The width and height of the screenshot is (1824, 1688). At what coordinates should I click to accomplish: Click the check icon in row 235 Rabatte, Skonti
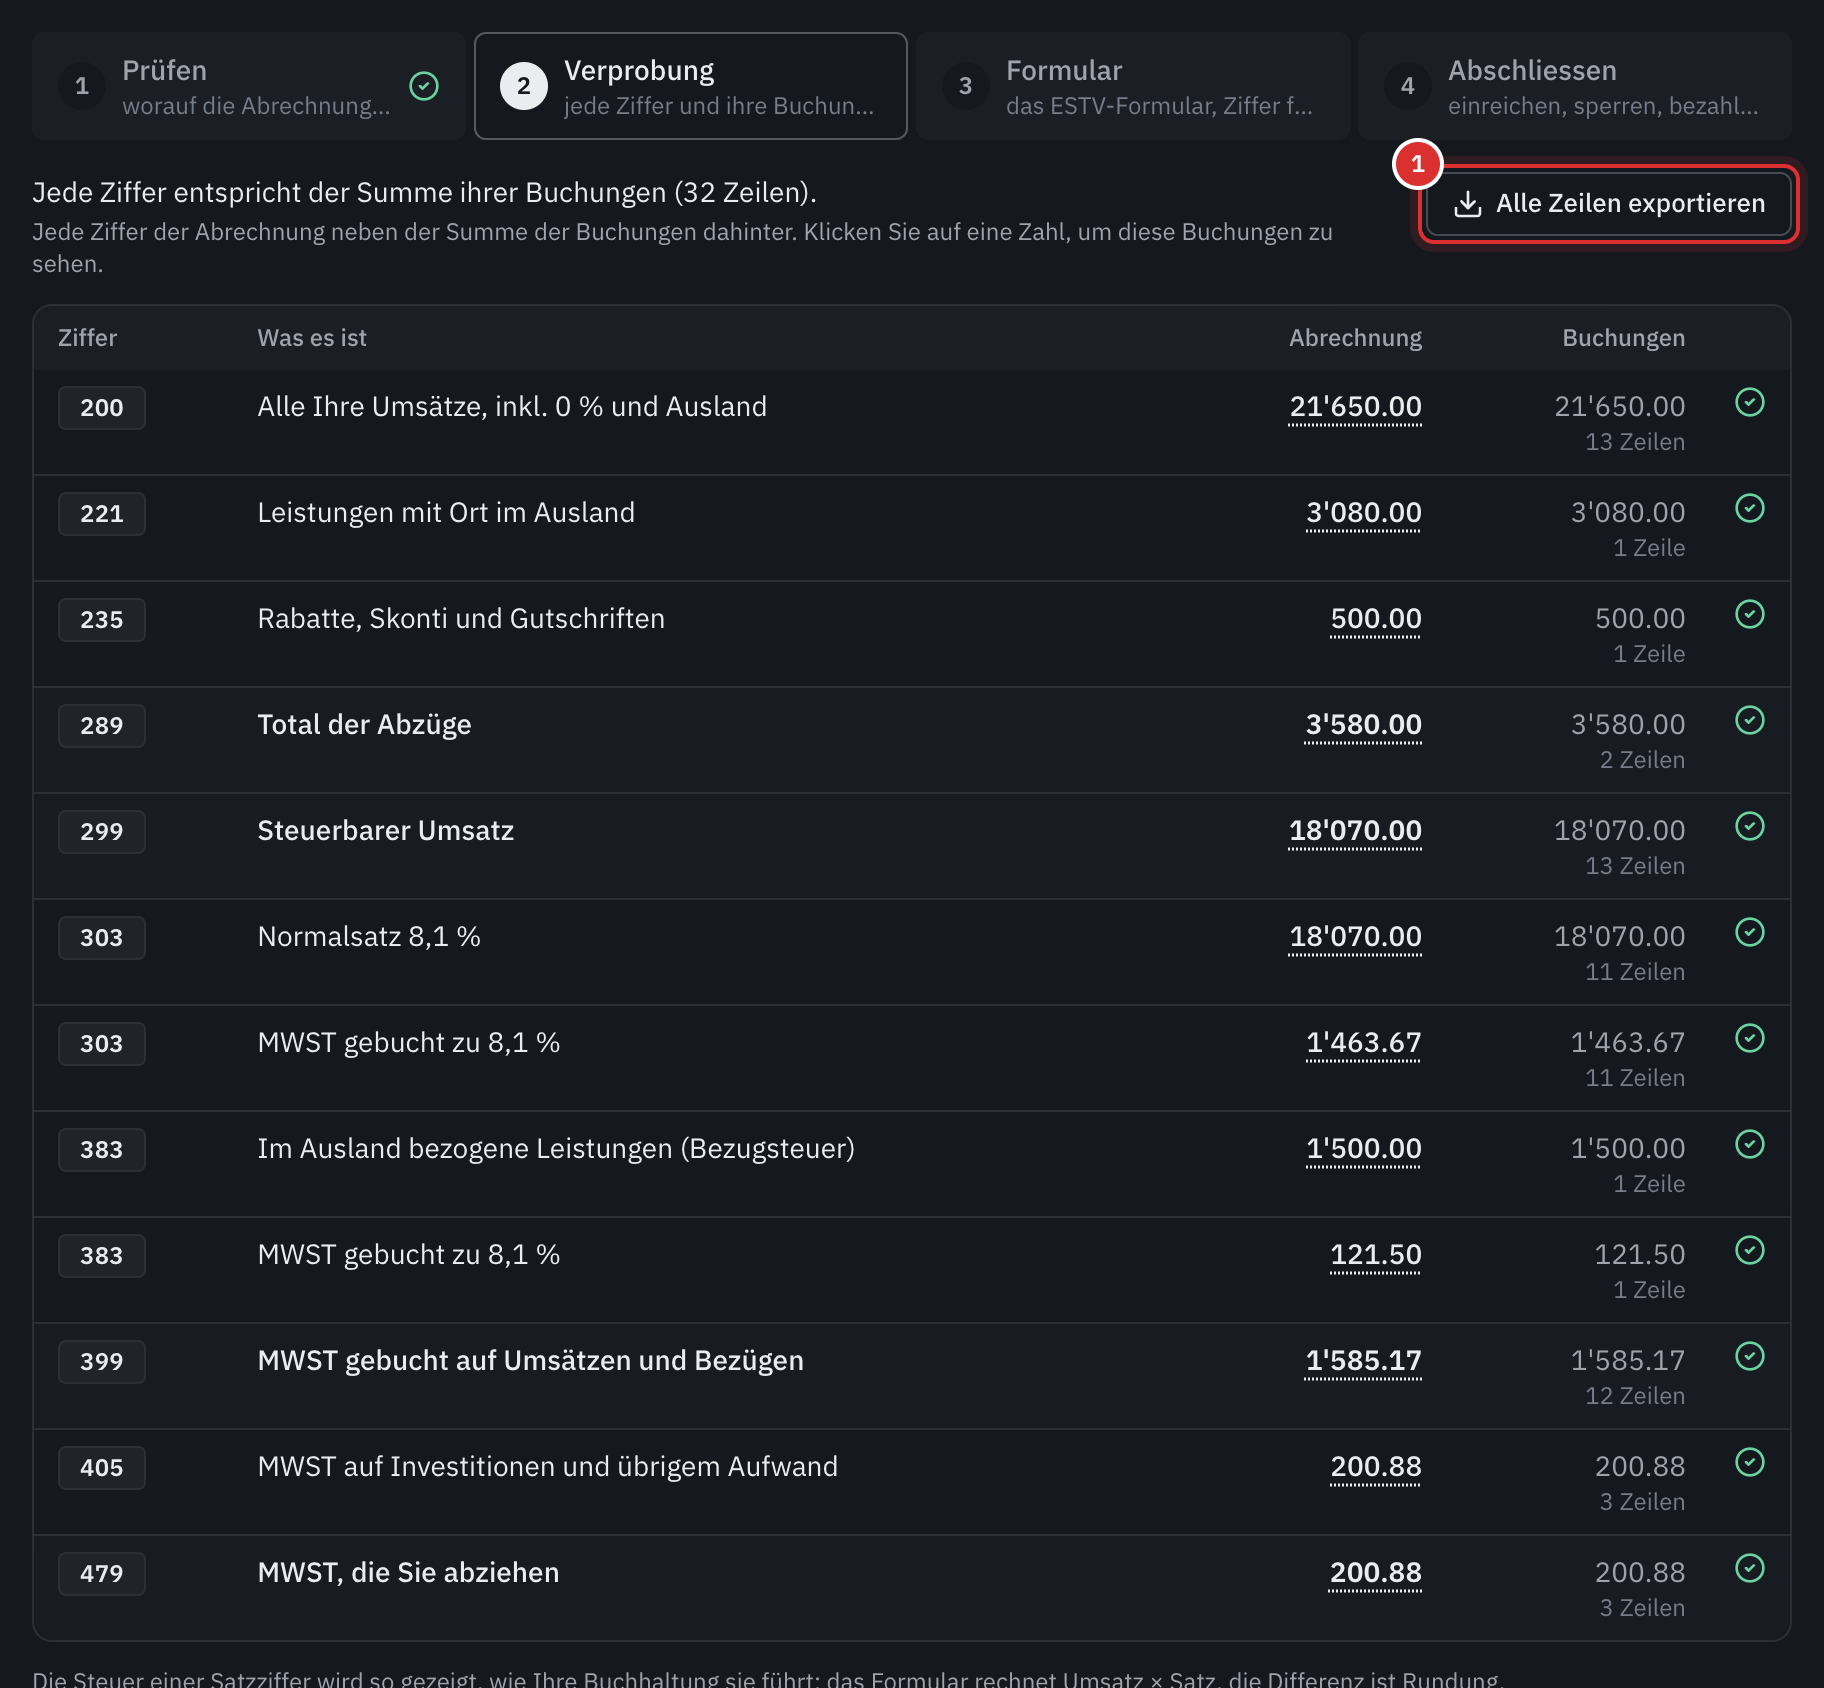click(x=1749, y=614)
